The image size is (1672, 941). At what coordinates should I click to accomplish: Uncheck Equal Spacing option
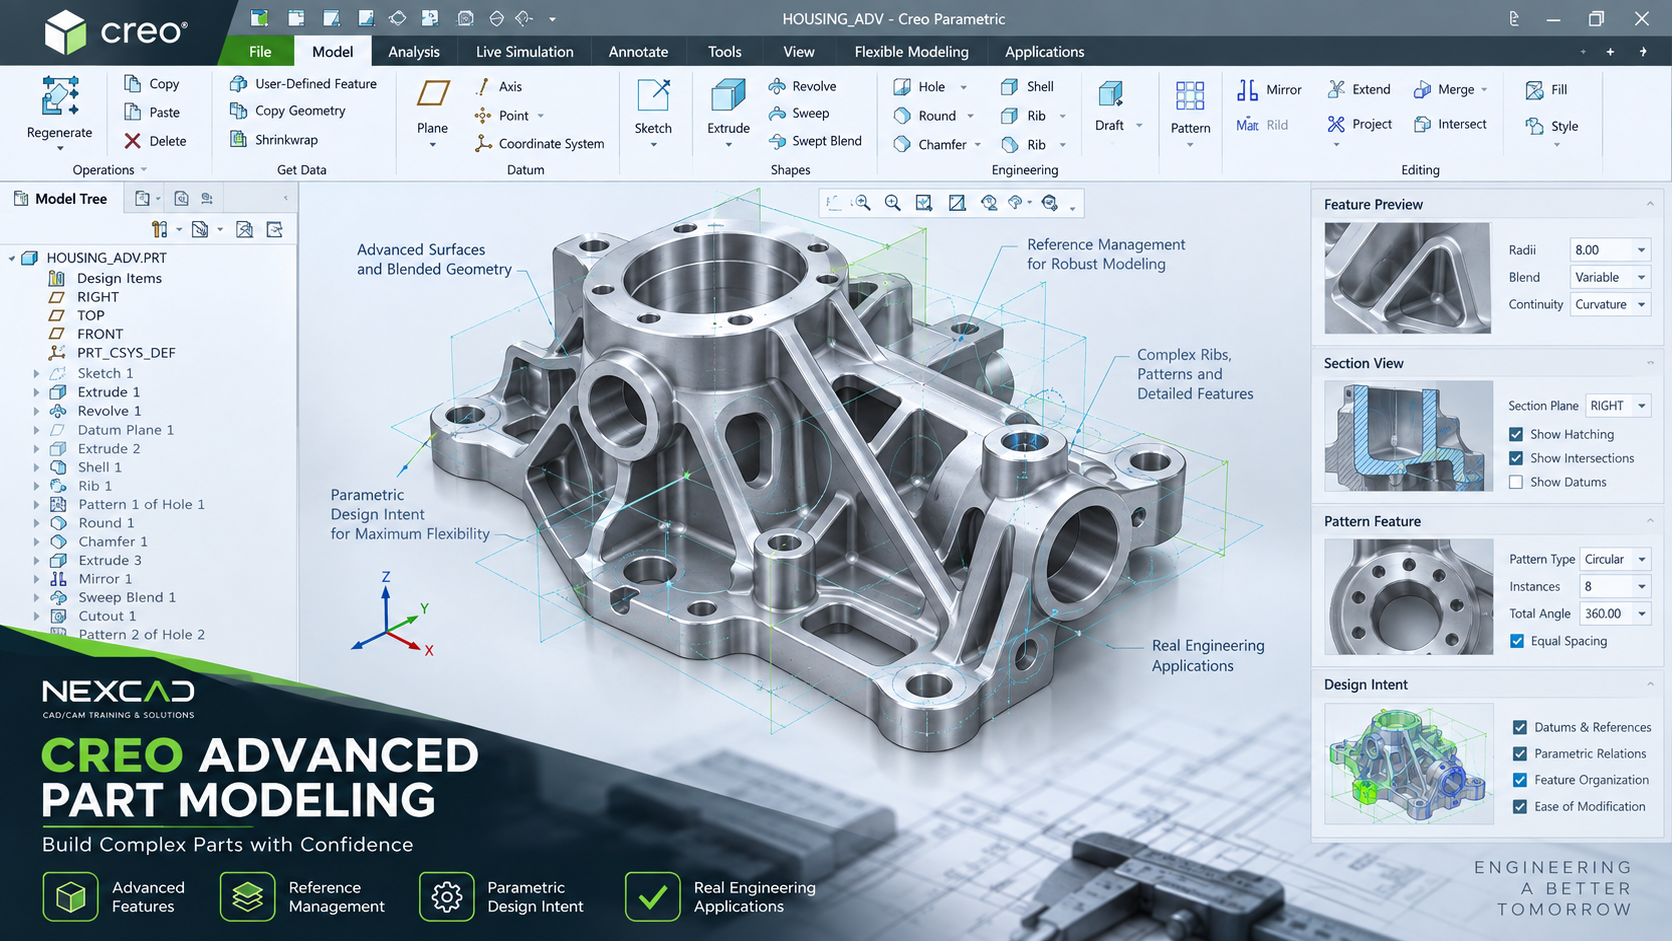(x=1517, y=641)
